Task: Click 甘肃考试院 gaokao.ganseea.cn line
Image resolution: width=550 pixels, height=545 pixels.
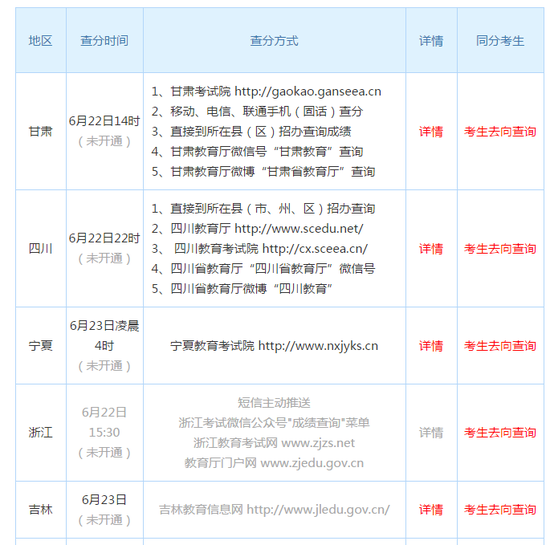Action: [x=266, y=92]
